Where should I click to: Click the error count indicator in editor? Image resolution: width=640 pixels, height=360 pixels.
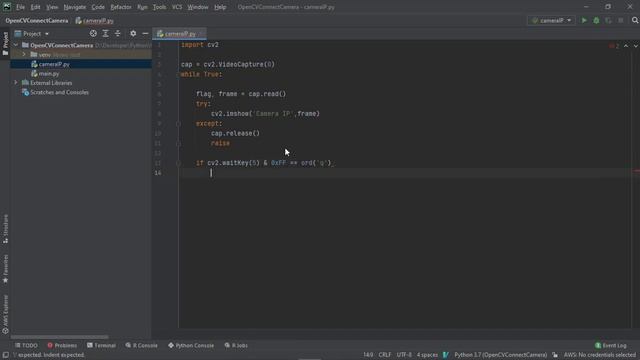click(x=614, y=46)
